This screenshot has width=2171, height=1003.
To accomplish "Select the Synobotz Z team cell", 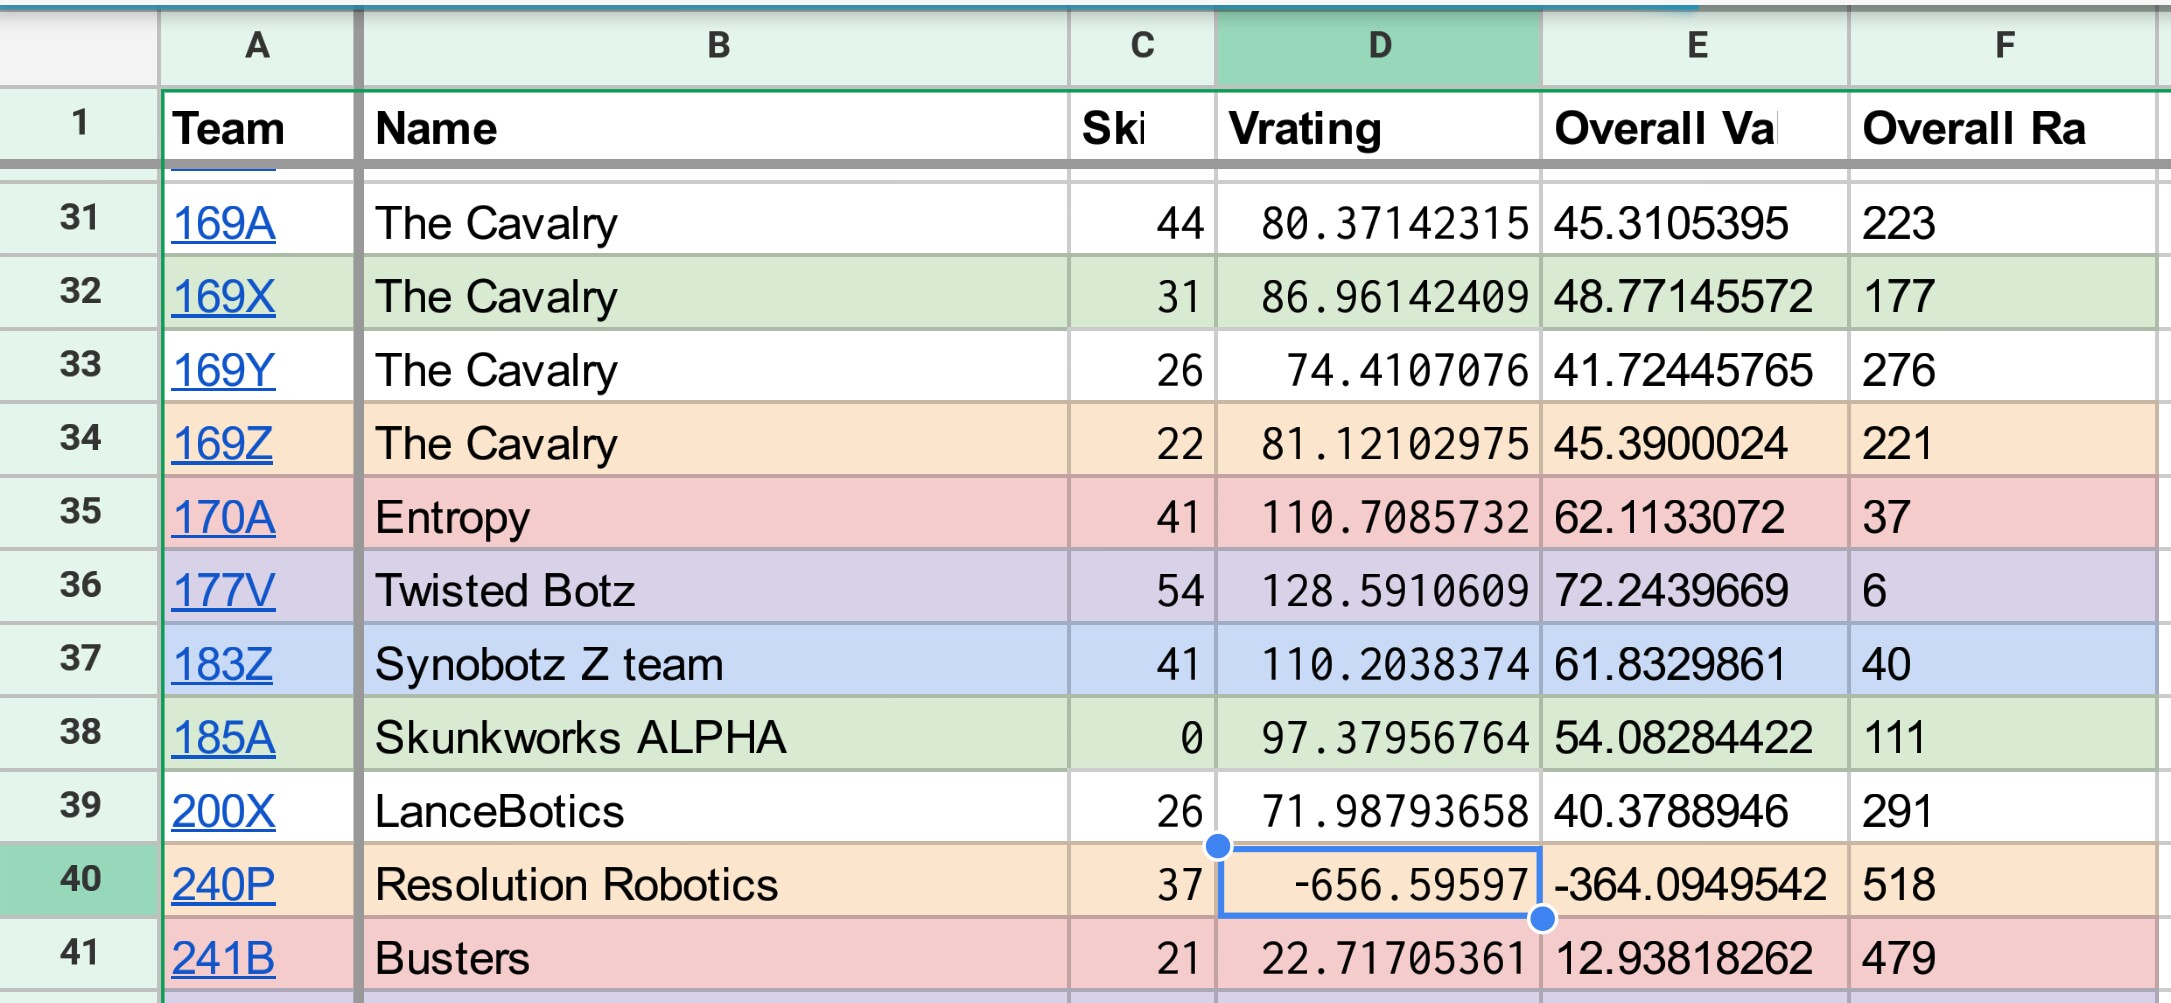I will tap(716, 662).
